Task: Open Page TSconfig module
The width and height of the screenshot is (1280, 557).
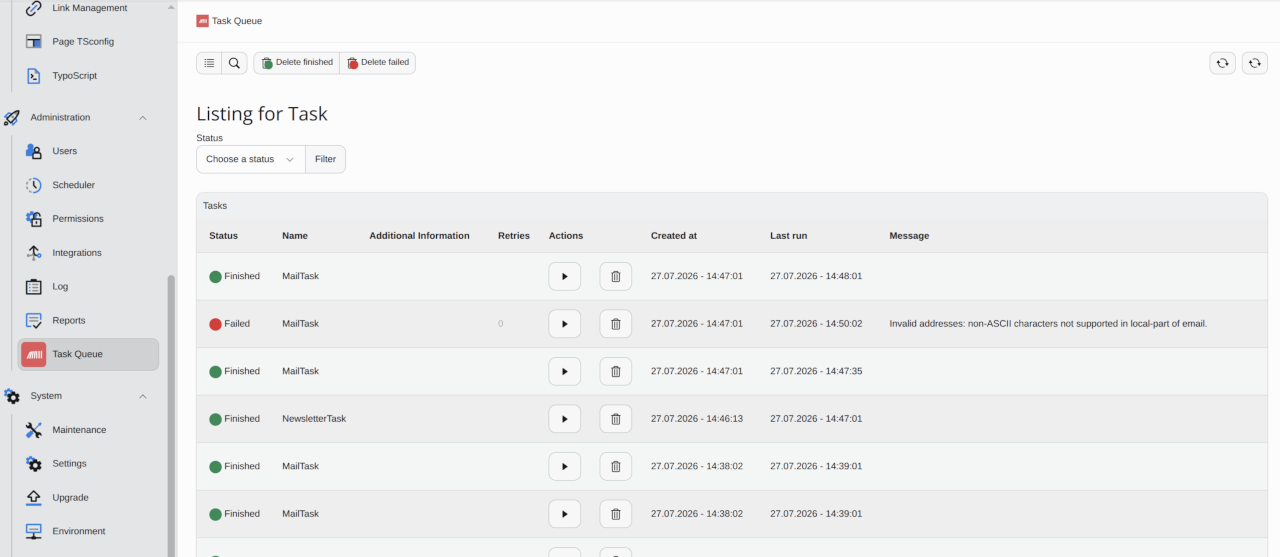Action: 88,42
